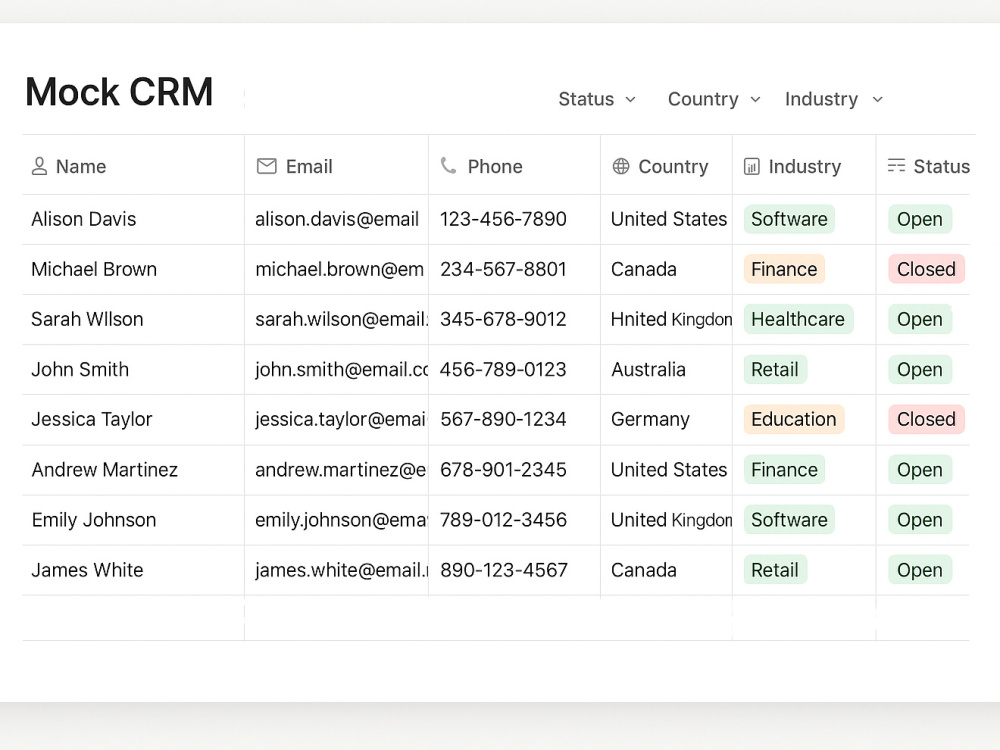Image resolution: width=1000 pixels, height=750 pixels.
Task: Click the Education industry tag
Action: [x=793, y=419]
